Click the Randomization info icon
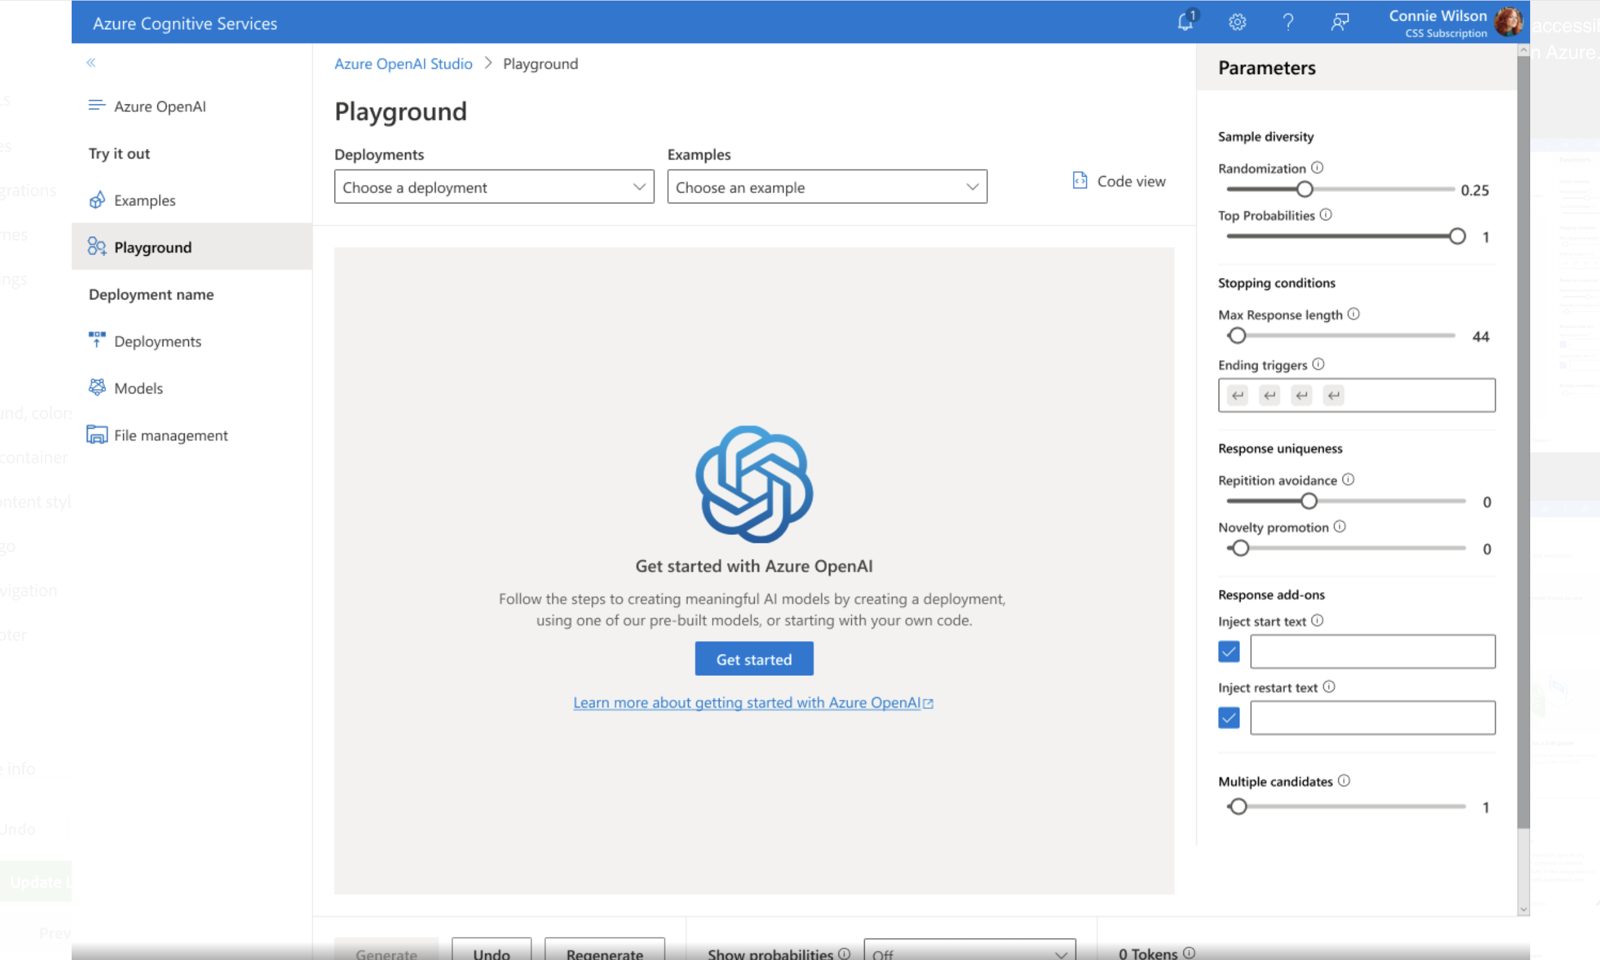 (1317, 168)
